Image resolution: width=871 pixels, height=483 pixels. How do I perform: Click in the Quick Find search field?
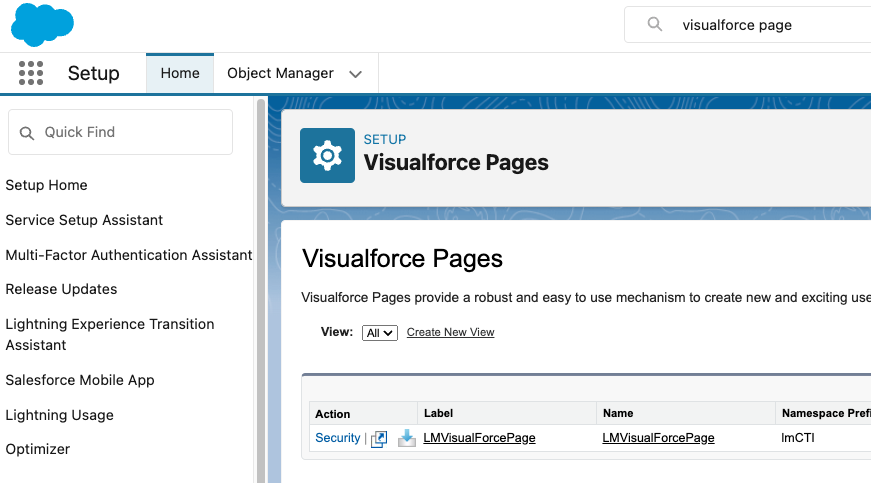130,132
